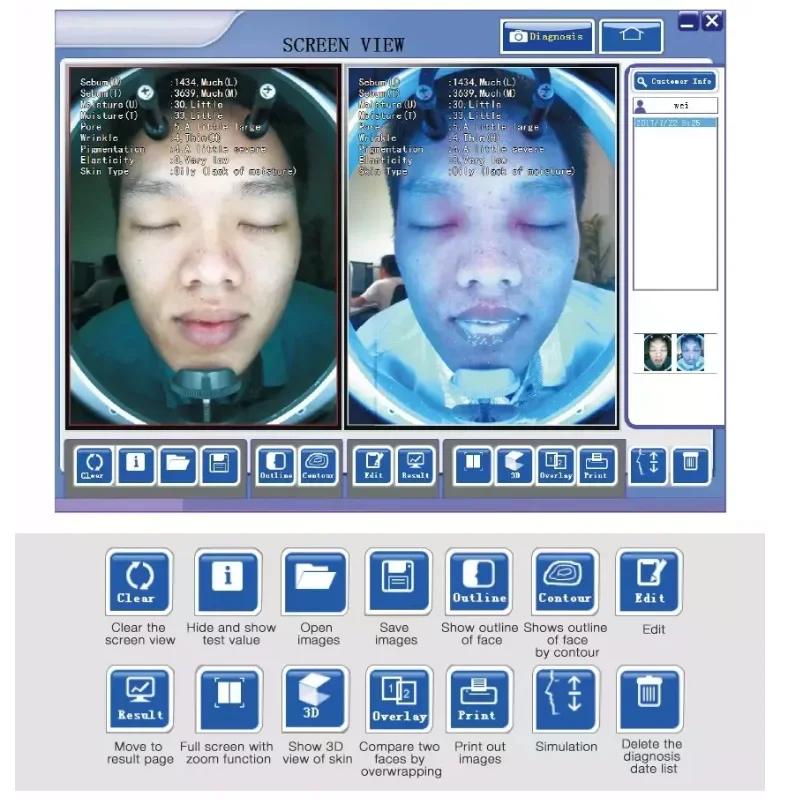
Task: Click legend icon captioned 'Delete the diagnosis date list'
Action: [x=650, y=699]
